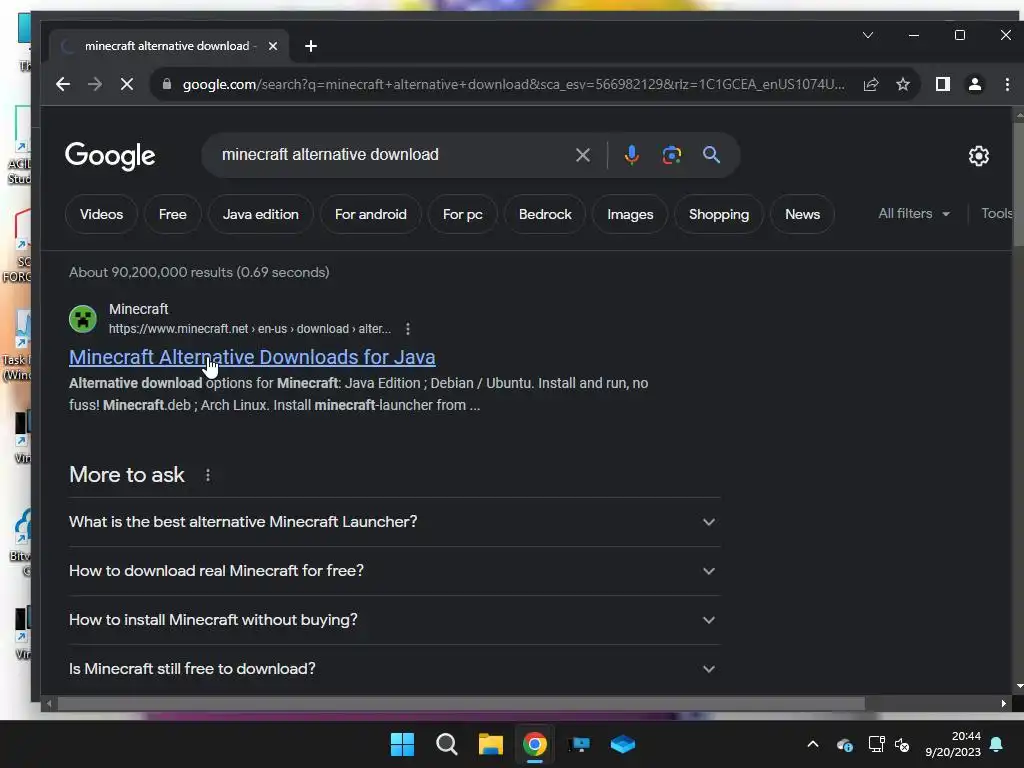Open the Chrome profile menu
This screenshot has width=1024, height=768.
coord(974,84)
